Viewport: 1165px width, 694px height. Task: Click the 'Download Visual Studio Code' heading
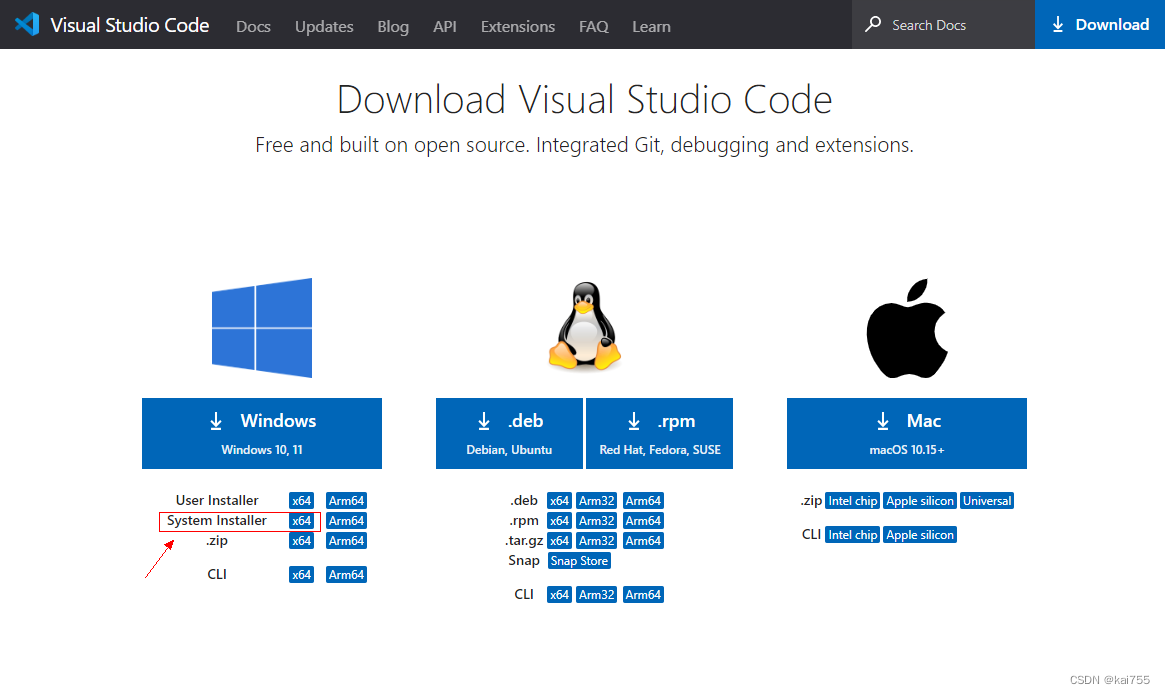585,100
